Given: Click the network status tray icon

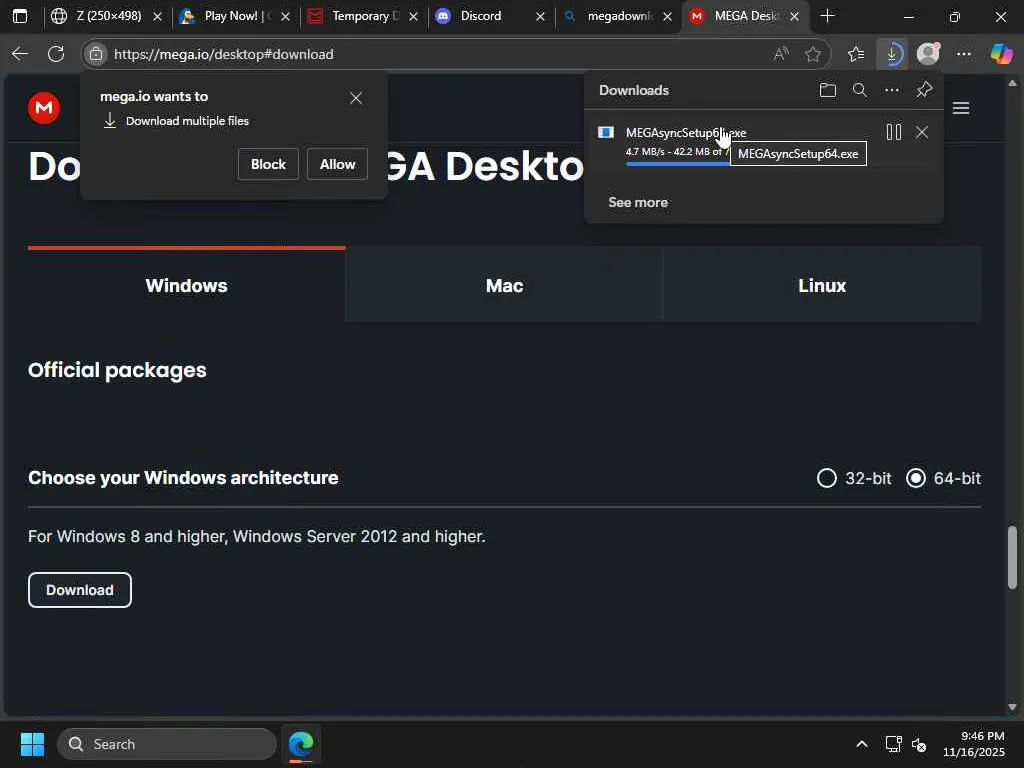Looking at the screenshot, I should coord(893,744).
